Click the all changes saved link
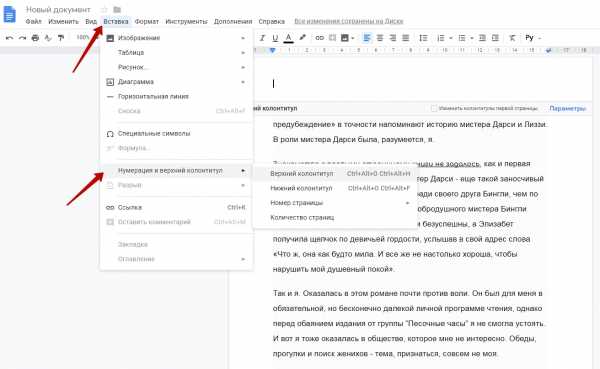 (x=349, y=21)
